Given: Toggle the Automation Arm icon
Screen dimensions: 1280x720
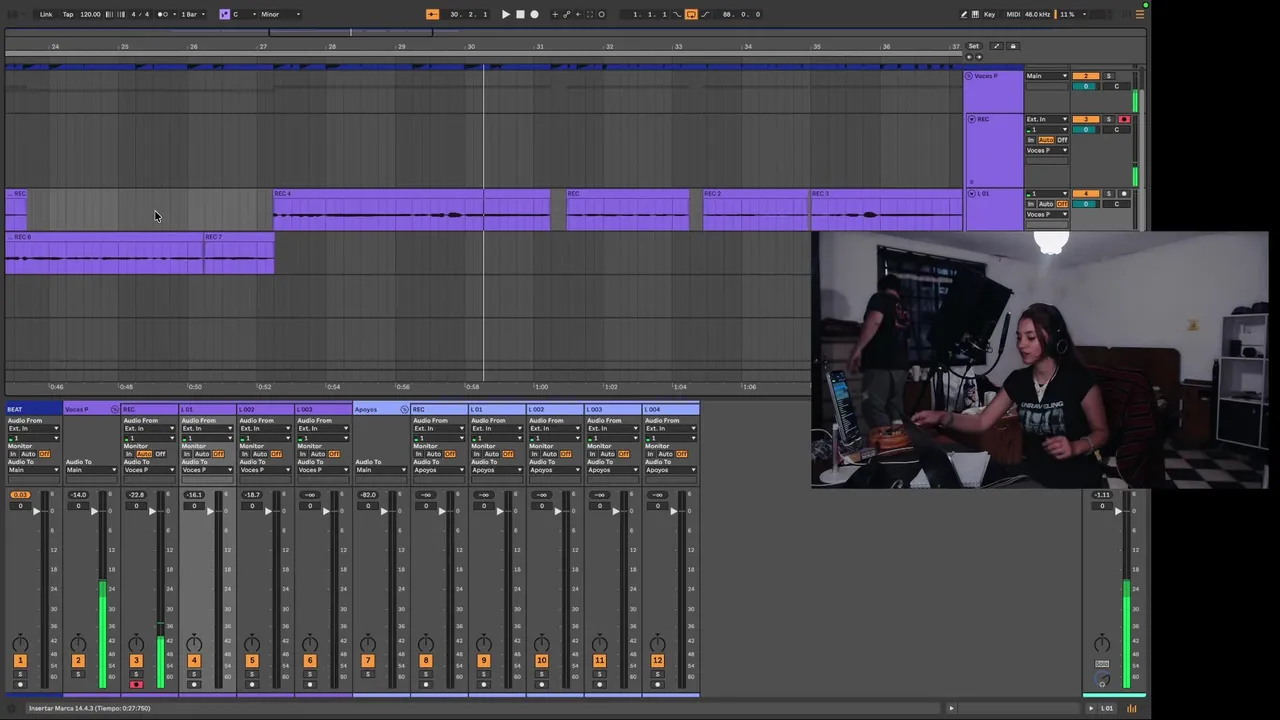Looking at the screenshot, I should (567, 14).
